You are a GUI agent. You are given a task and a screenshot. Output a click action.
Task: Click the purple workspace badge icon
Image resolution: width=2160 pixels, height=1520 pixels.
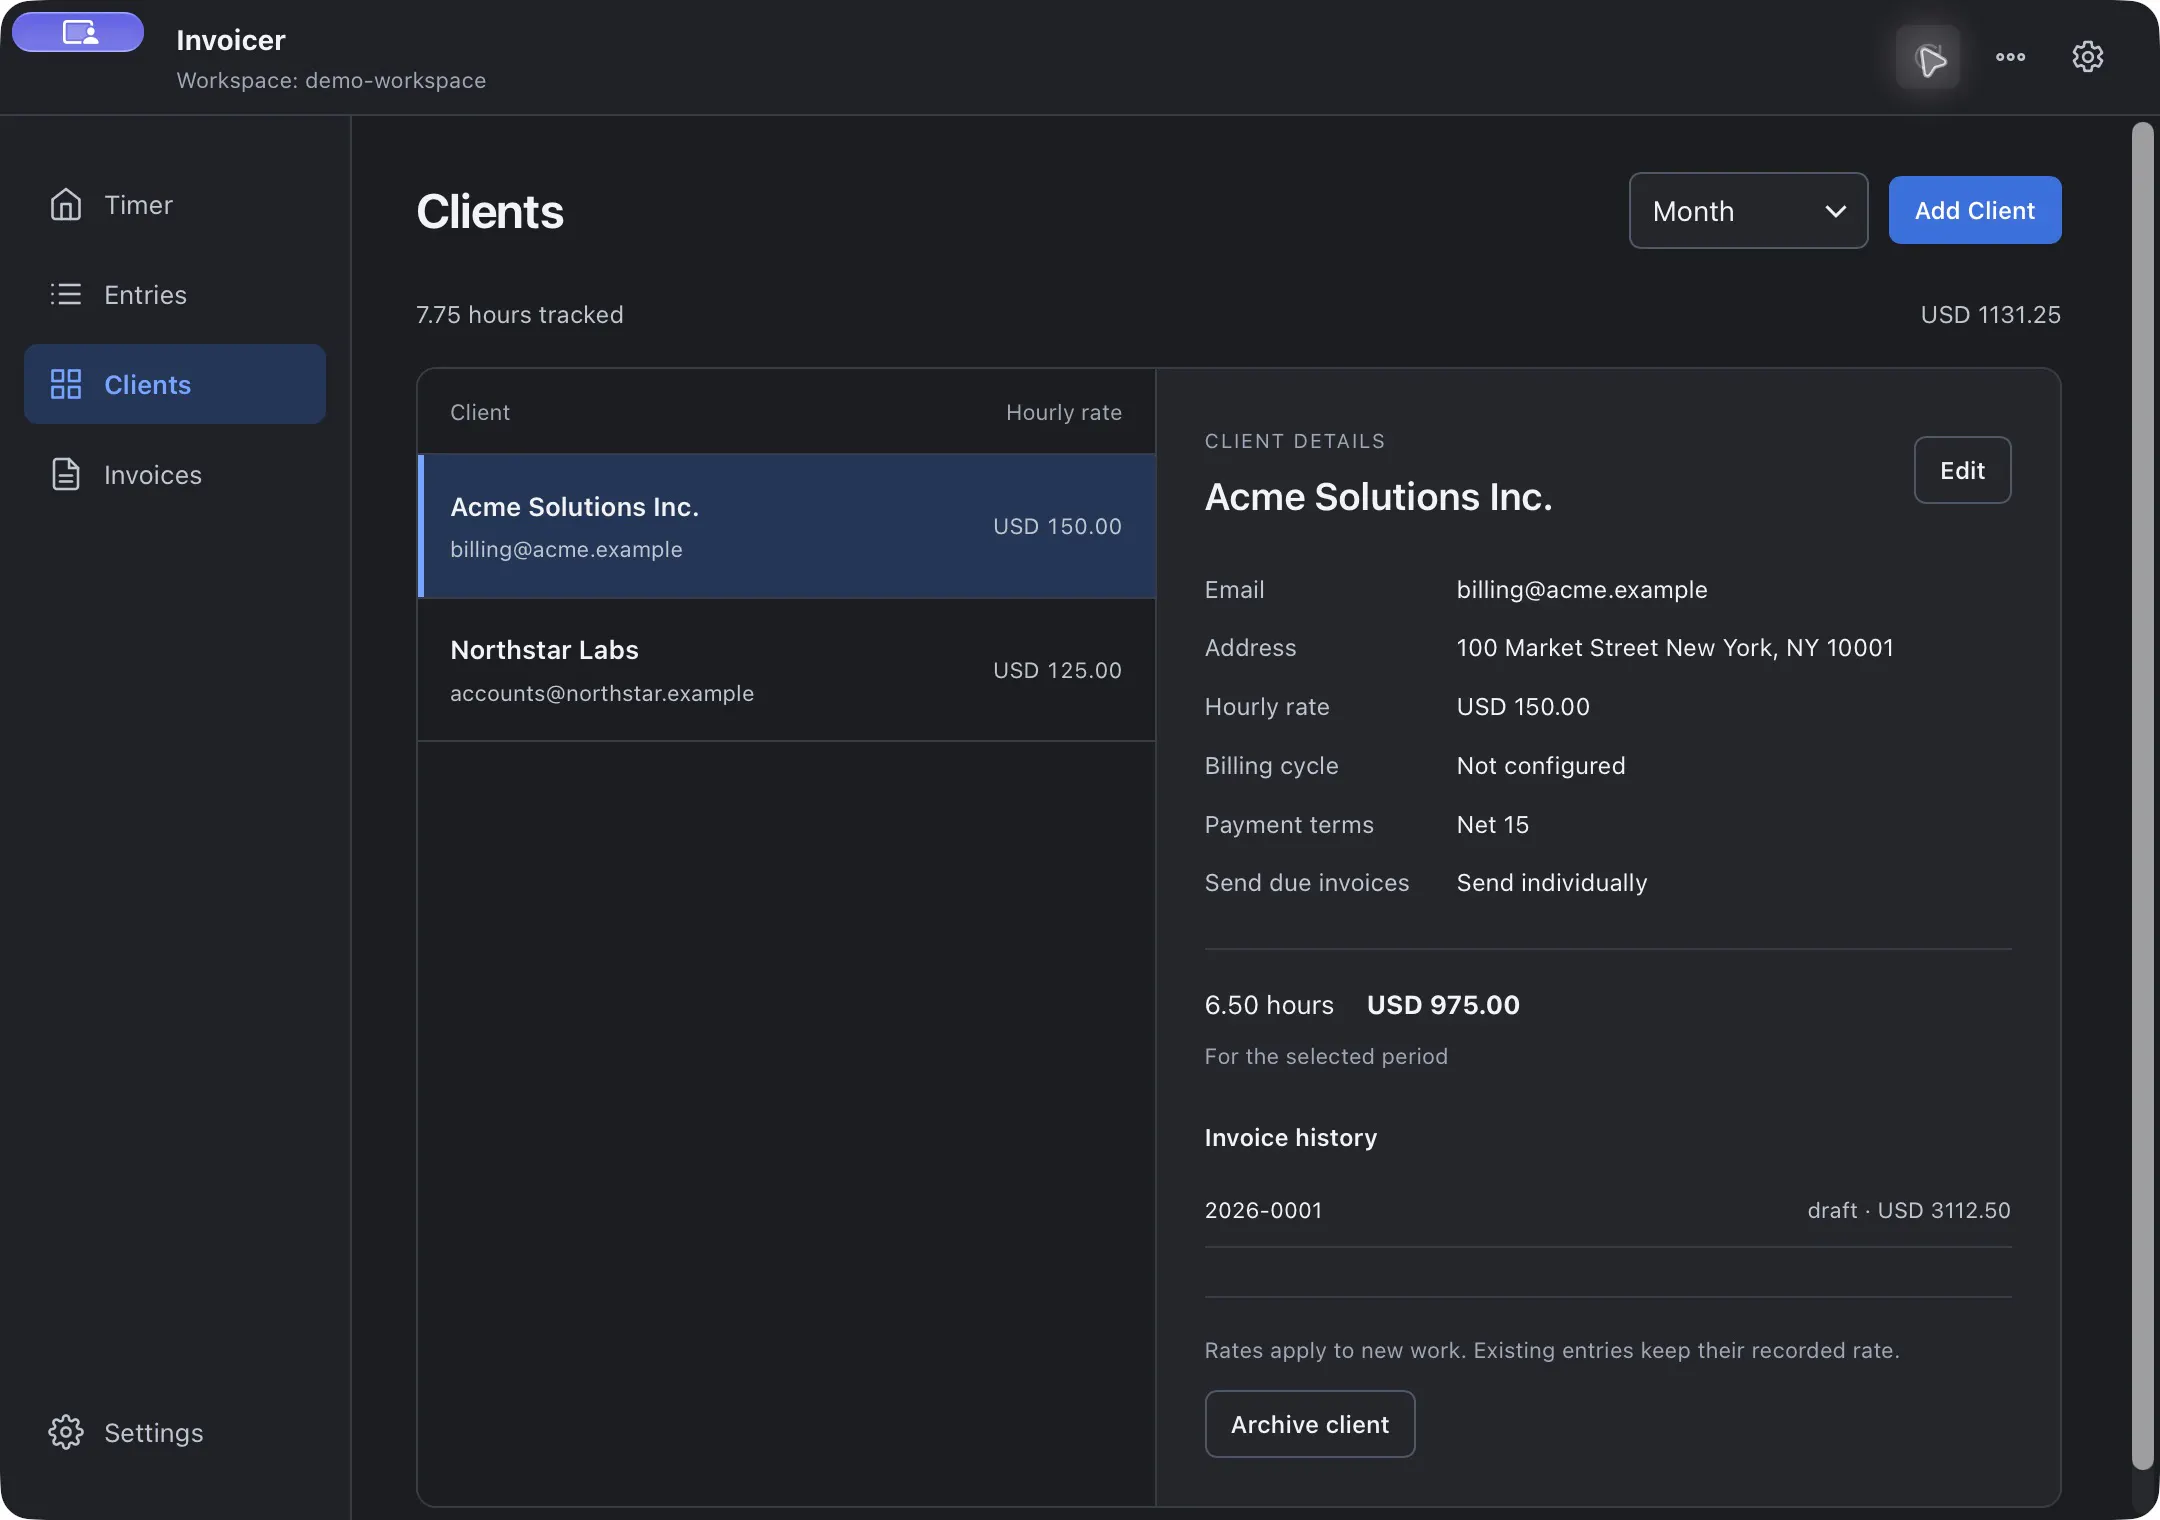click(78, 32)
